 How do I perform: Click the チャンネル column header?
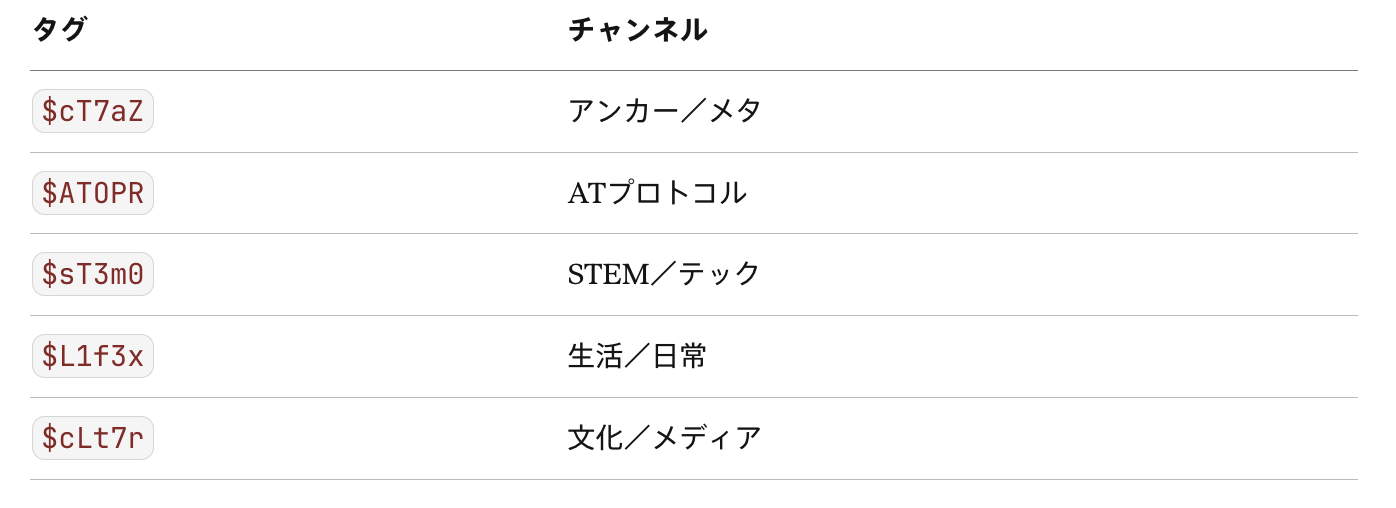637,30
